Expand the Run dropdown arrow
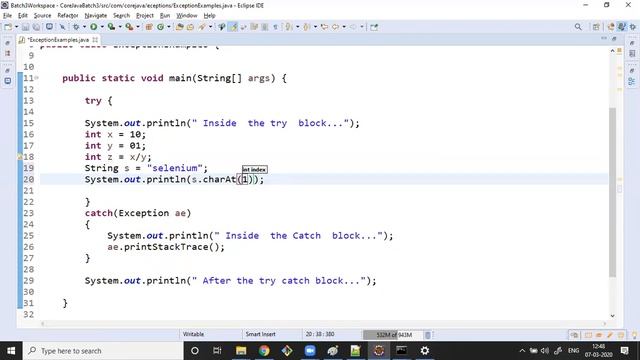640x360 pixels. click(x=102, y=27)
